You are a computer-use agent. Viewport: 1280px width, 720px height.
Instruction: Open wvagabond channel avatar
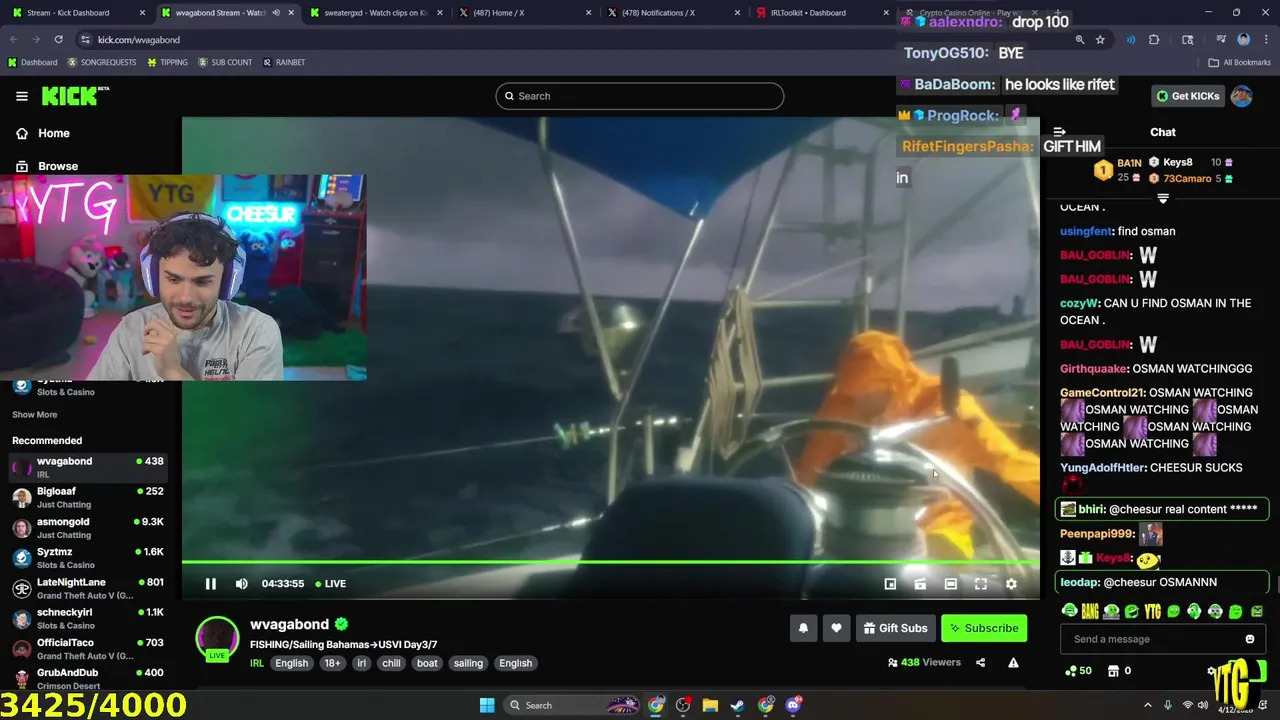coord(217,638)
